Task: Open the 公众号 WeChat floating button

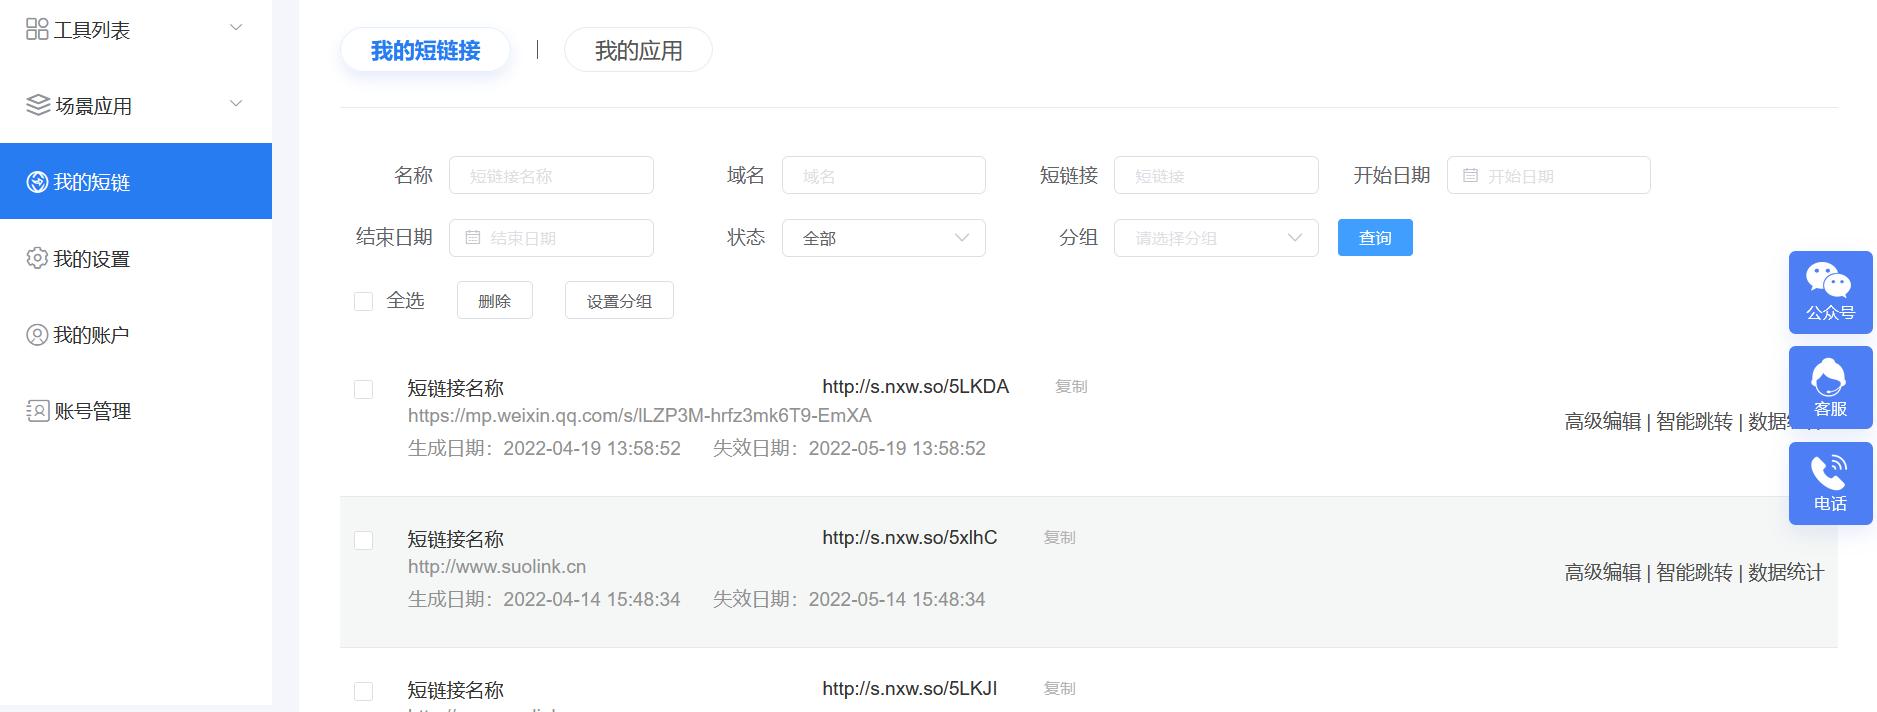Action: [x=1830, y=292]
